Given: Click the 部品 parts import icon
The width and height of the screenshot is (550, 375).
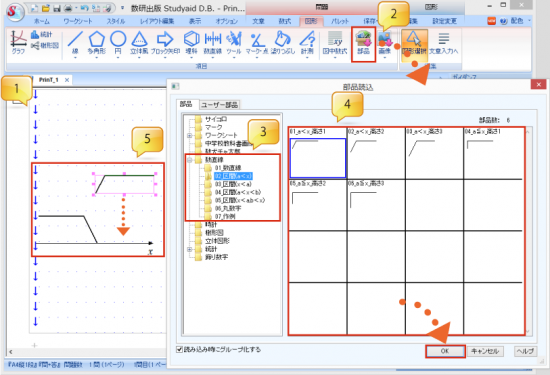Looking at the screenshot, I should click(x=363, y=43).
